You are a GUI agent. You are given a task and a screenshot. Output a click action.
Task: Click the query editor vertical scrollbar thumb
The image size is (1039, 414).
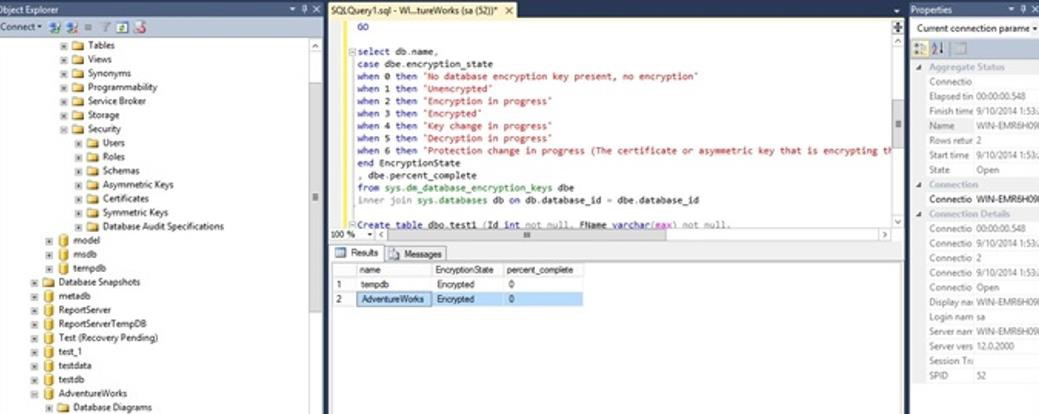tap(898, 124)
